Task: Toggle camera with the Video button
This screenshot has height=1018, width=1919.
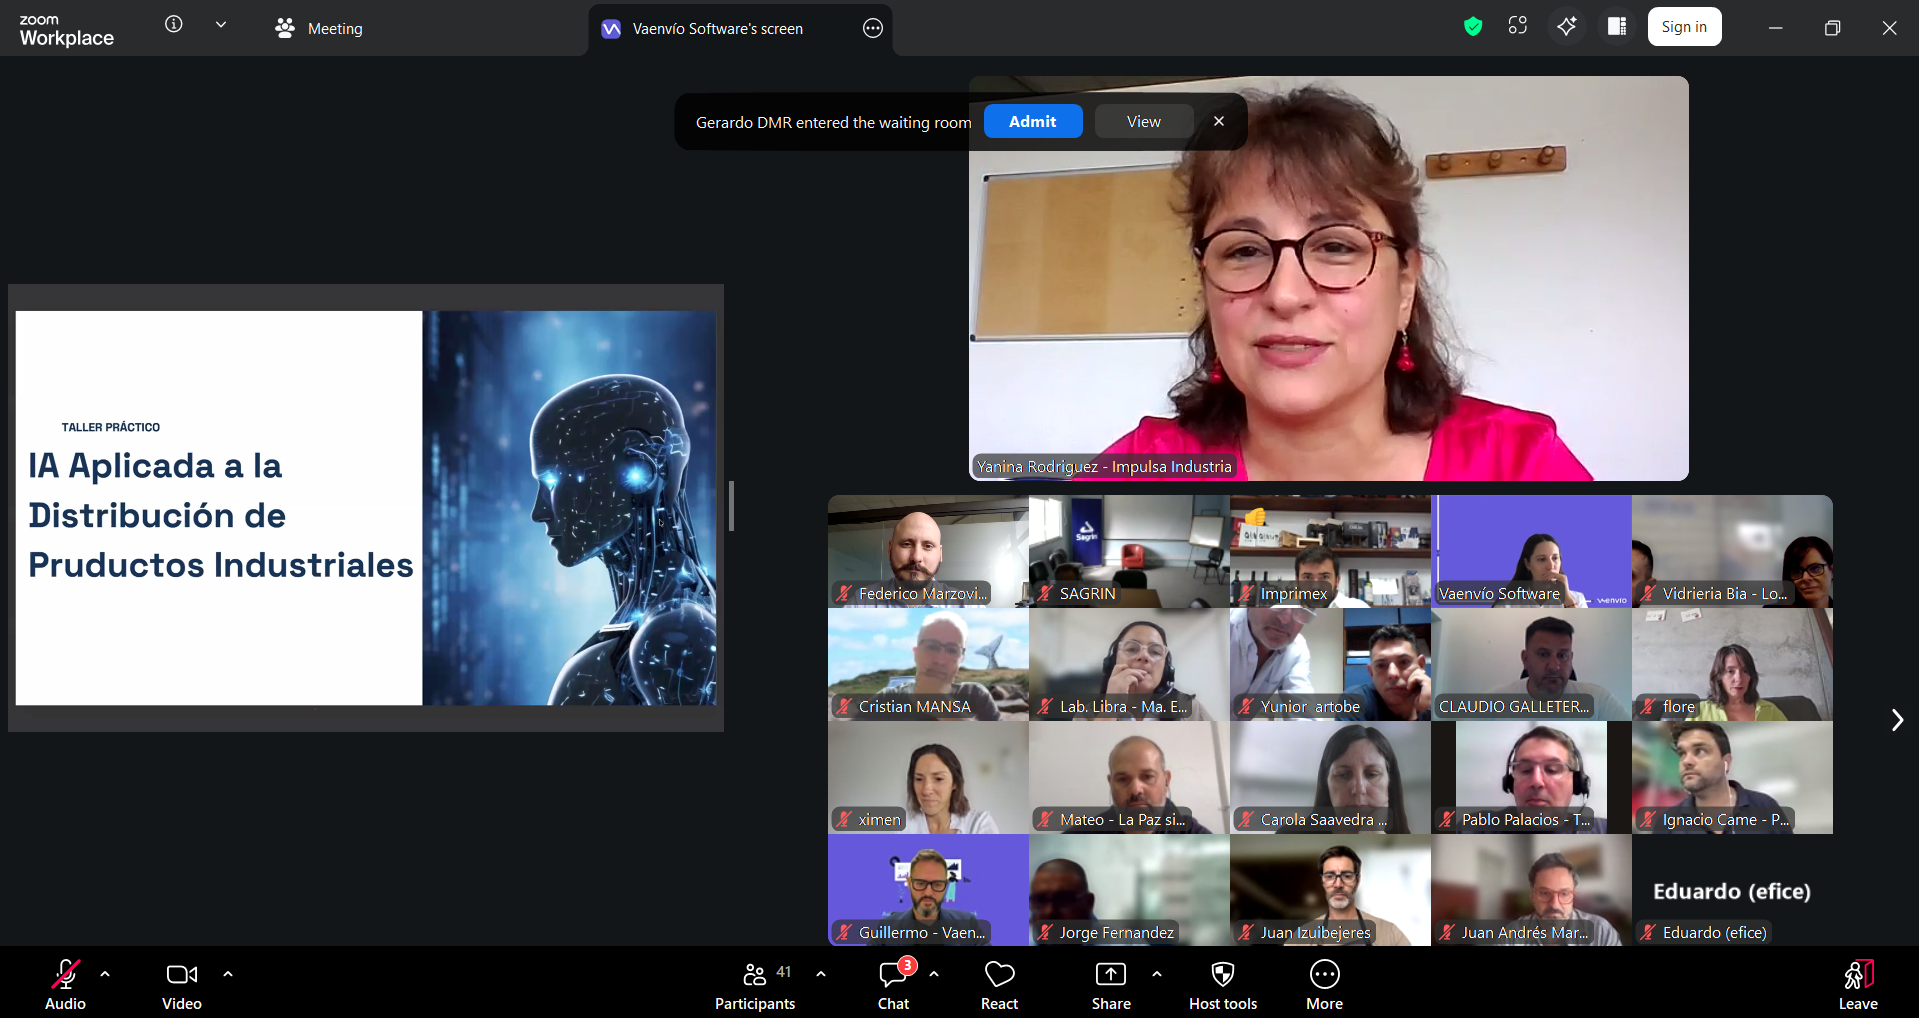Action: 182,985
